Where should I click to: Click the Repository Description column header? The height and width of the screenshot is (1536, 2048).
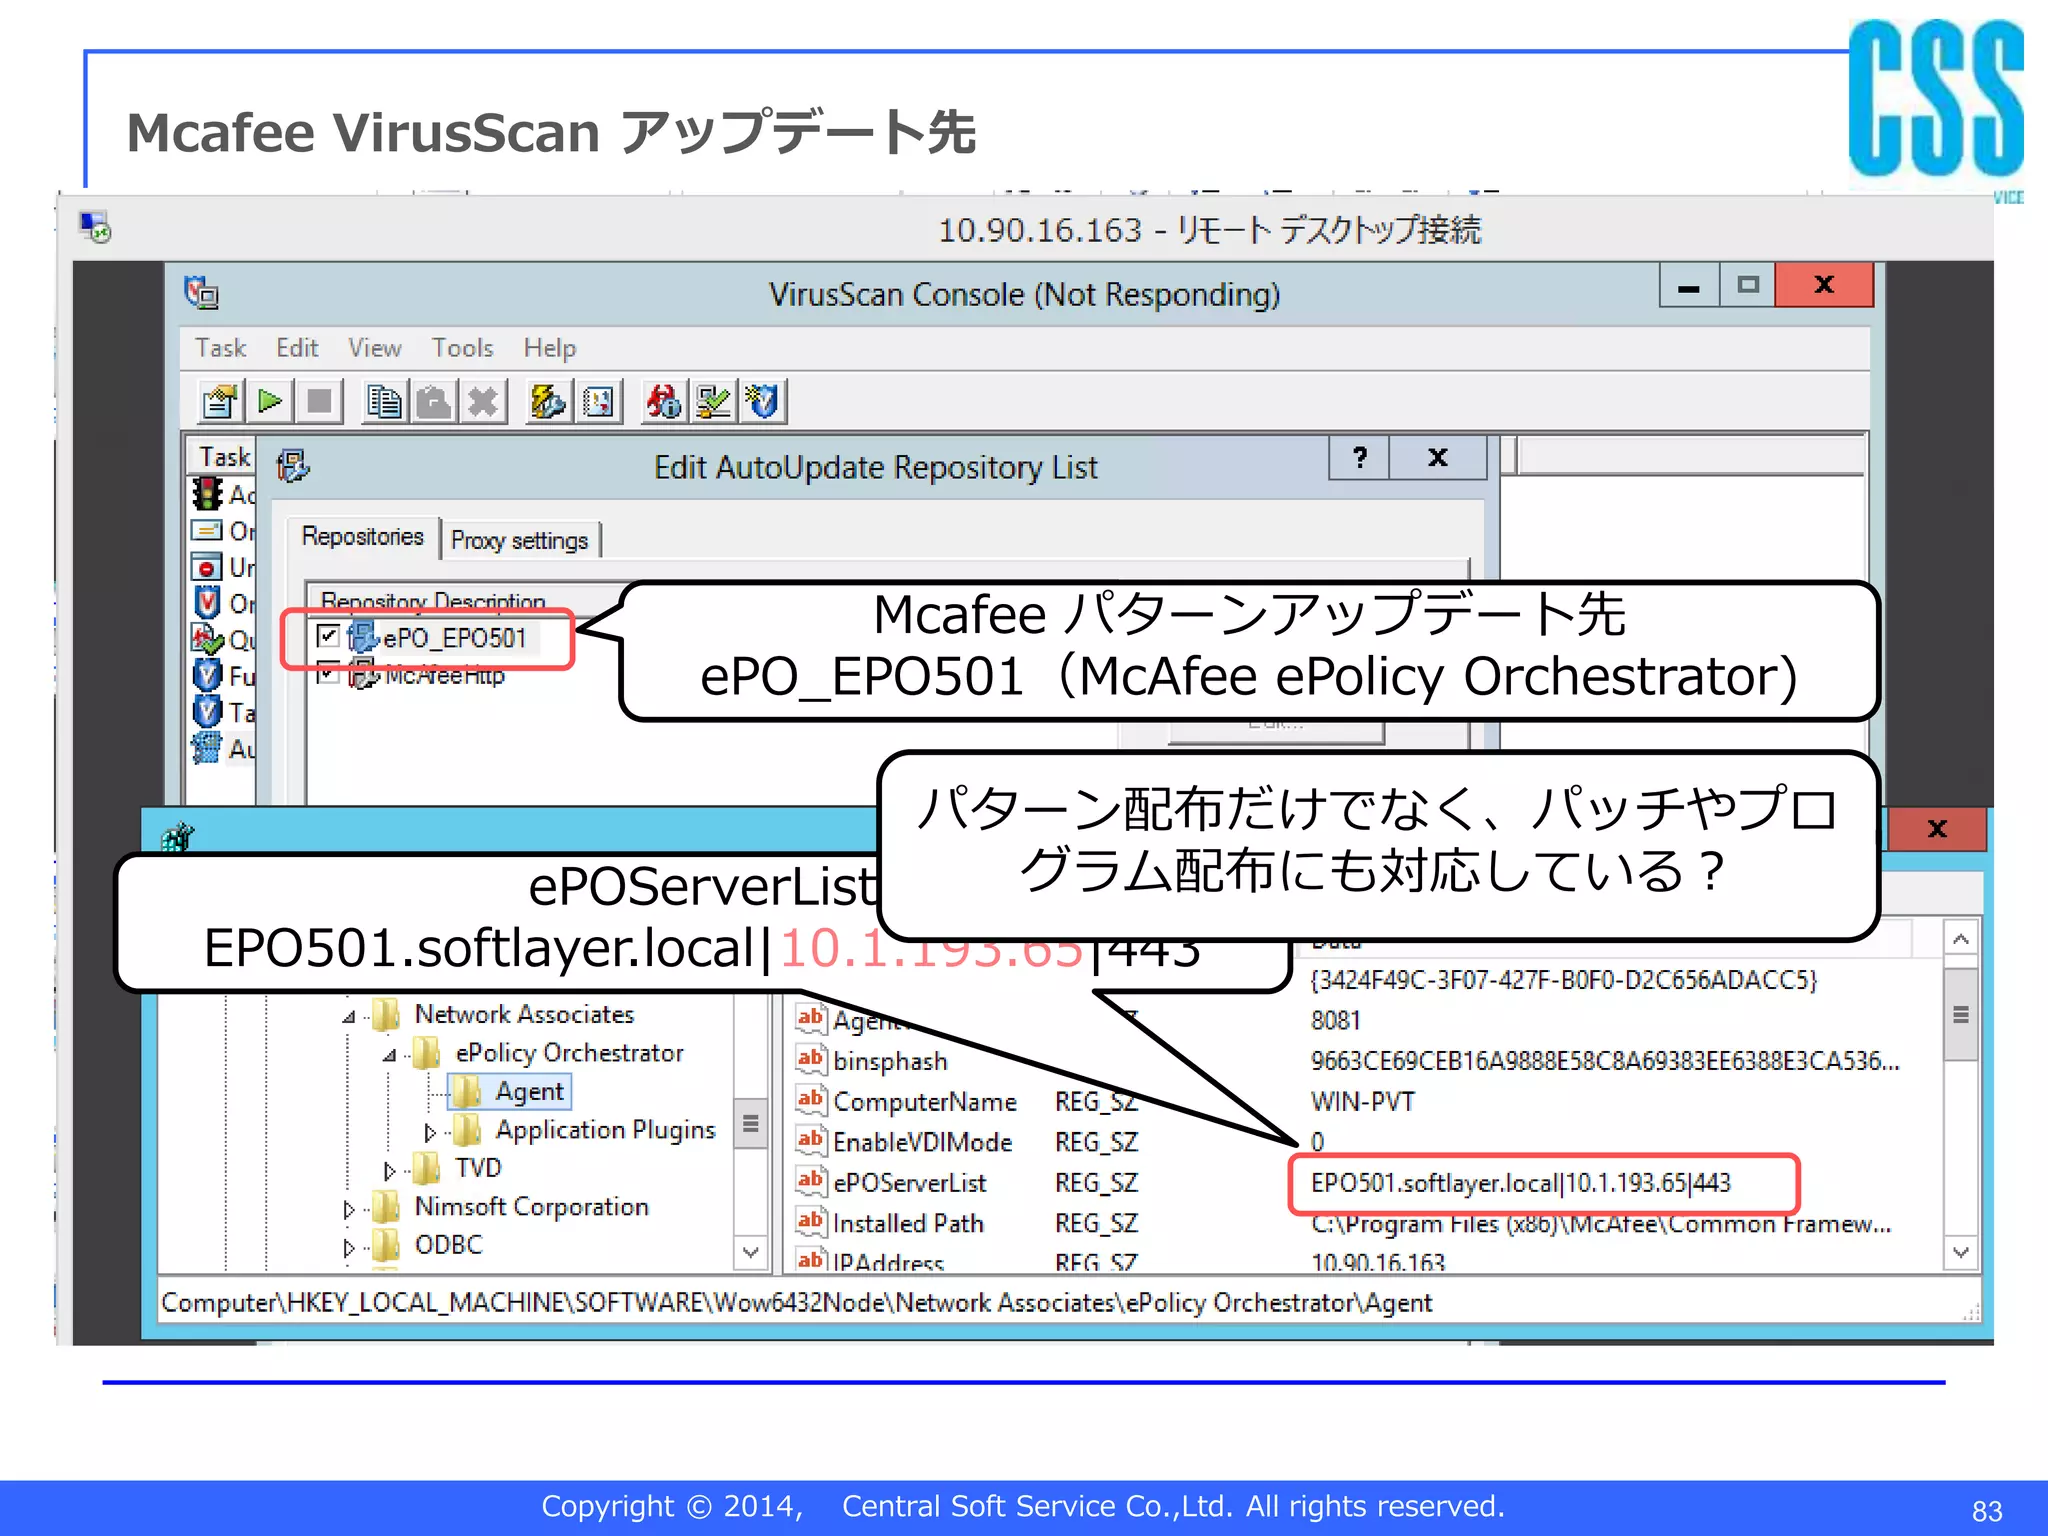433,600
